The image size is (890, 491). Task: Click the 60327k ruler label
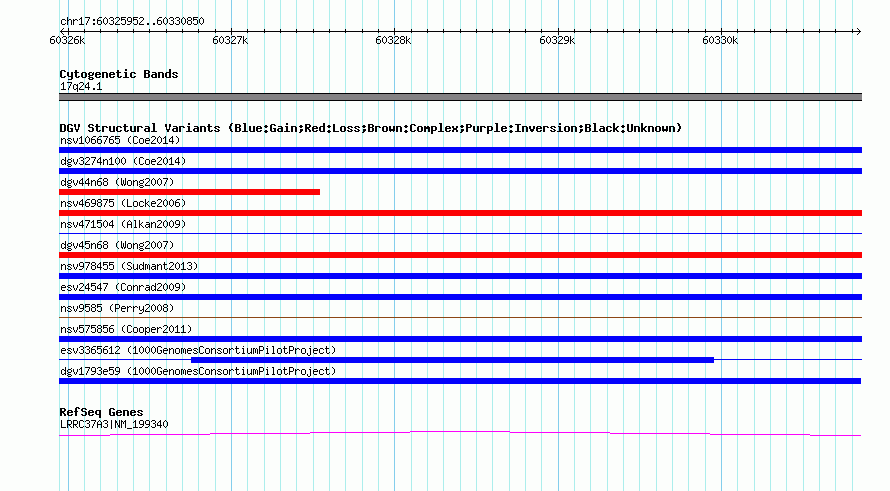(230, 40)
